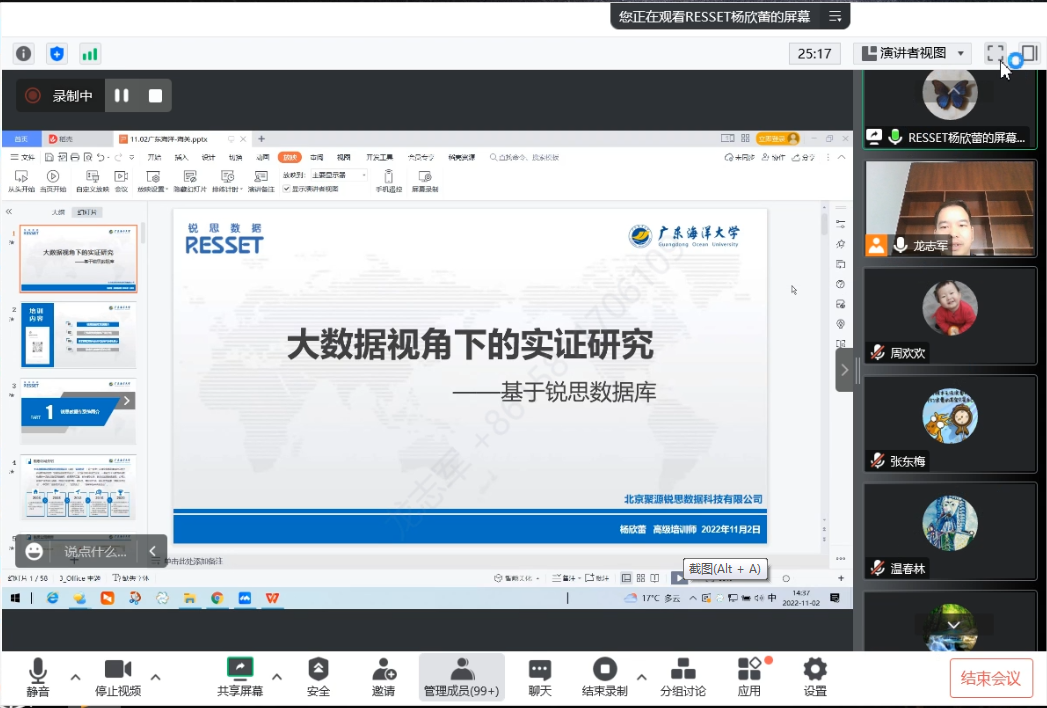
Task: Open the Apps (应用) panel
Action: point(749,677)
